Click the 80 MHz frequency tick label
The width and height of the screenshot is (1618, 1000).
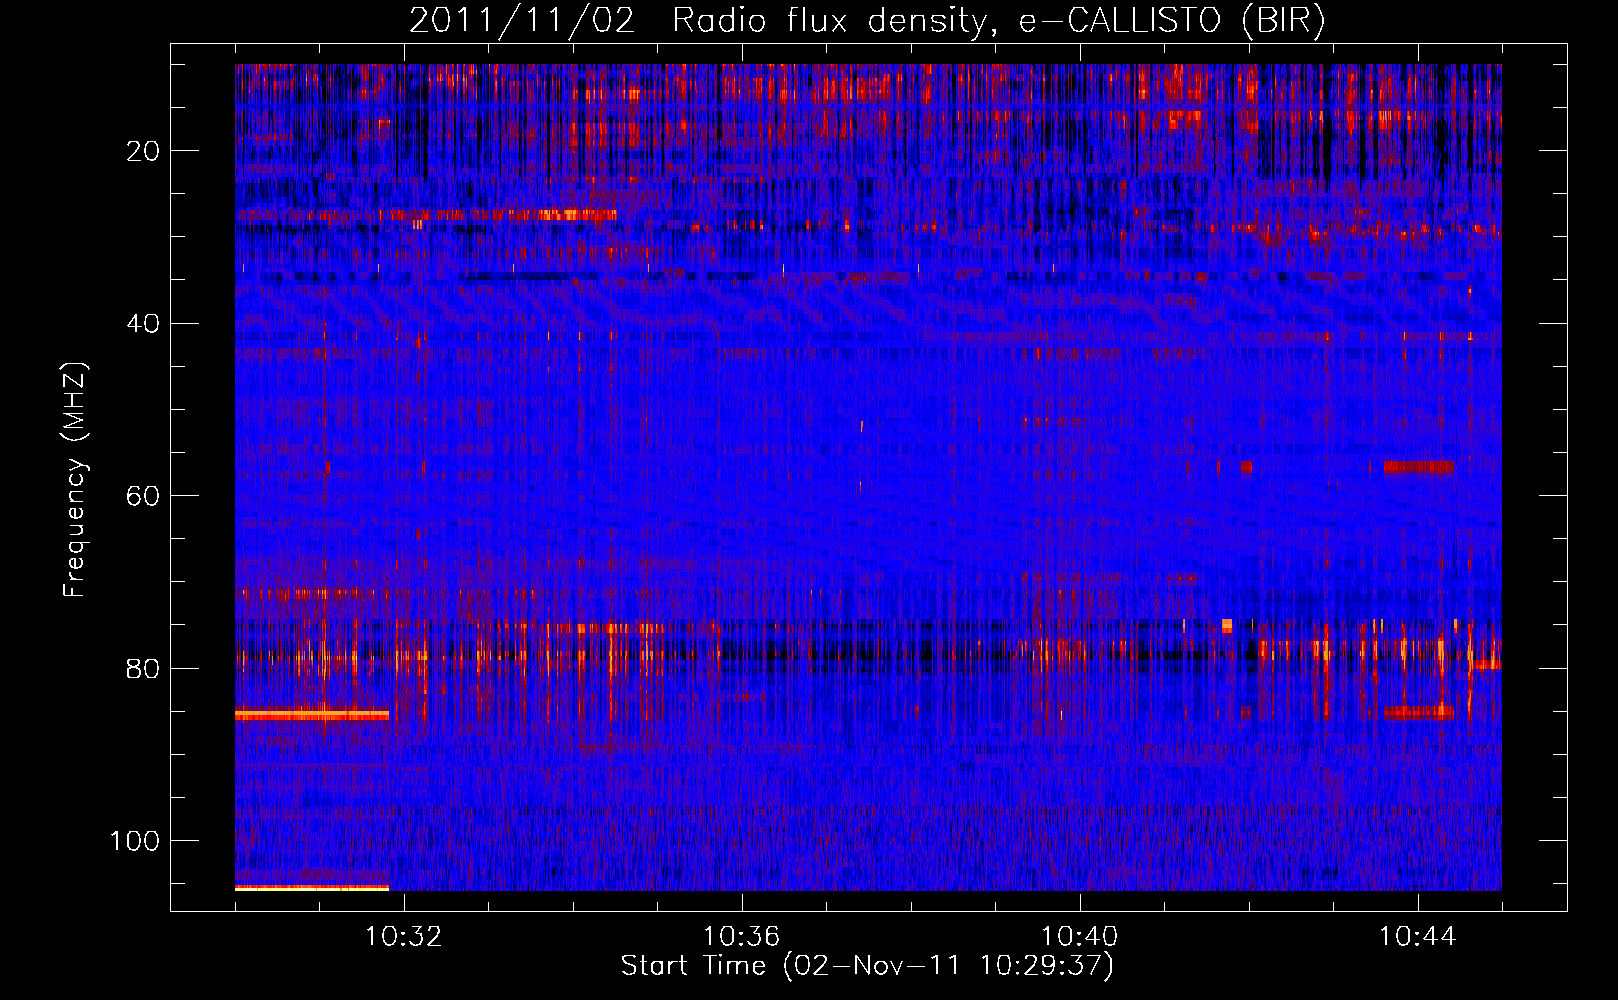[x=143, y=668]
